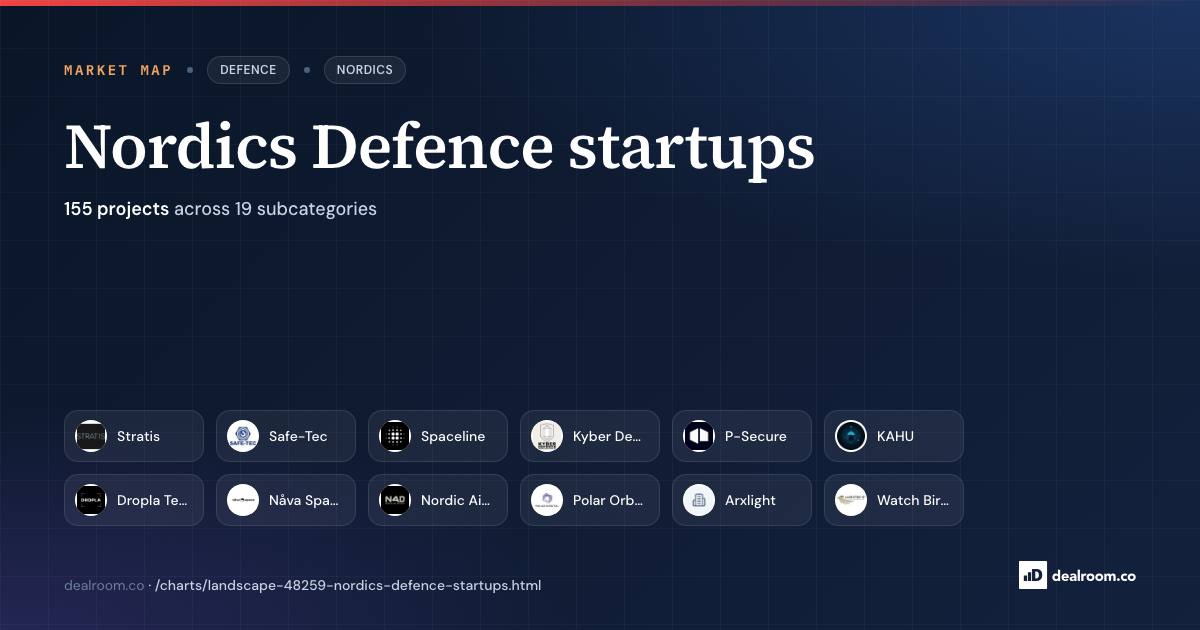This screenshot has width=1200, height=630.
Task: Open the Polar Orb... company name
Action: point(608,500)
